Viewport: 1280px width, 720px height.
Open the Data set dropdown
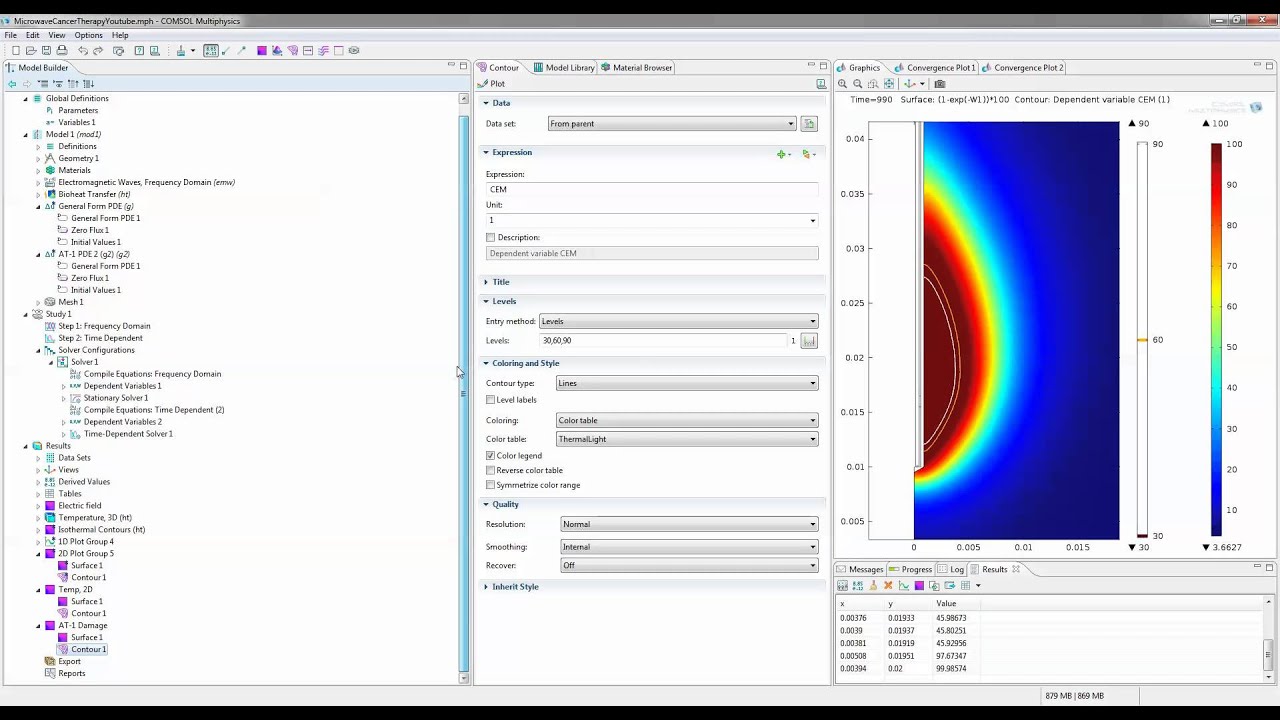[x=672, y=124]
